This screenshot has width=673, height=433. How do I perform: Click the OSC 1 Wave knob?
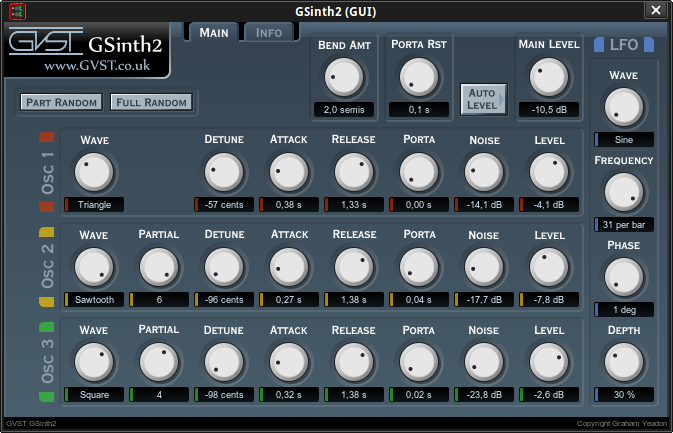point(94,172)
